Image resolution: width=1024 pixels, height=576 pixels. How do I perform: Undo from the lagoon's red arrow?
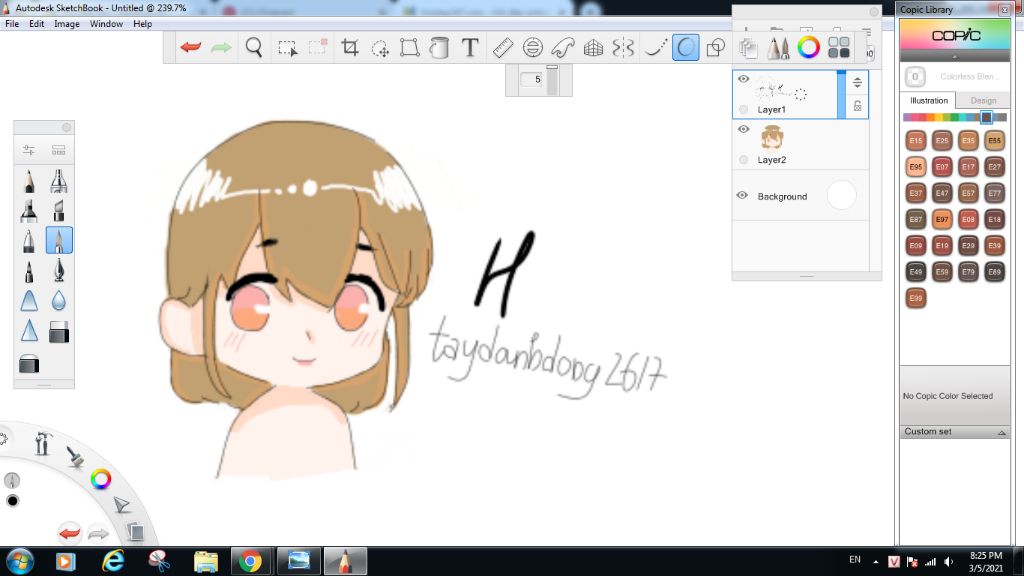point(69,533)
